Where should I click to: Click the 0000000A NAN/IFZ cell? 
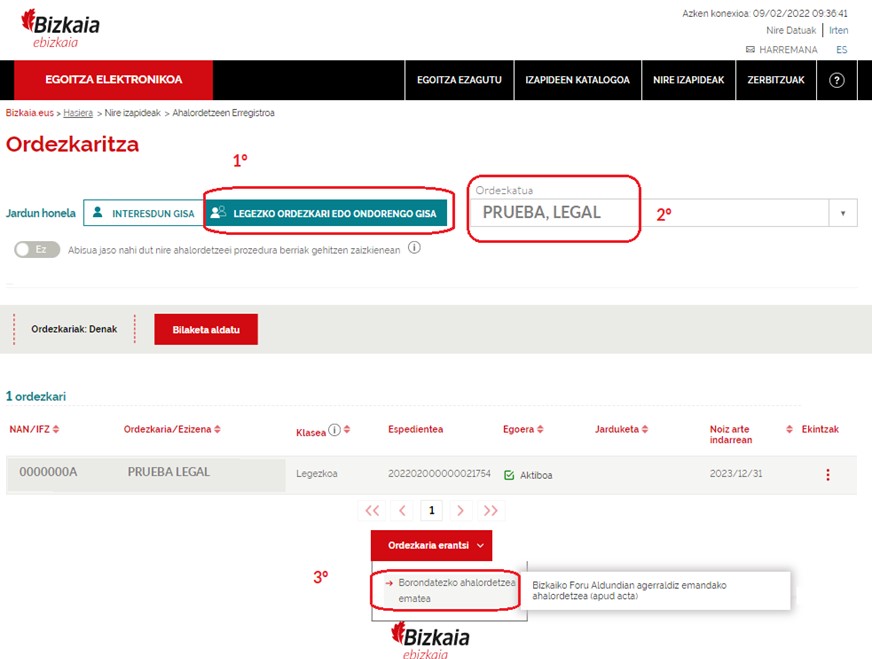point(48,472)
